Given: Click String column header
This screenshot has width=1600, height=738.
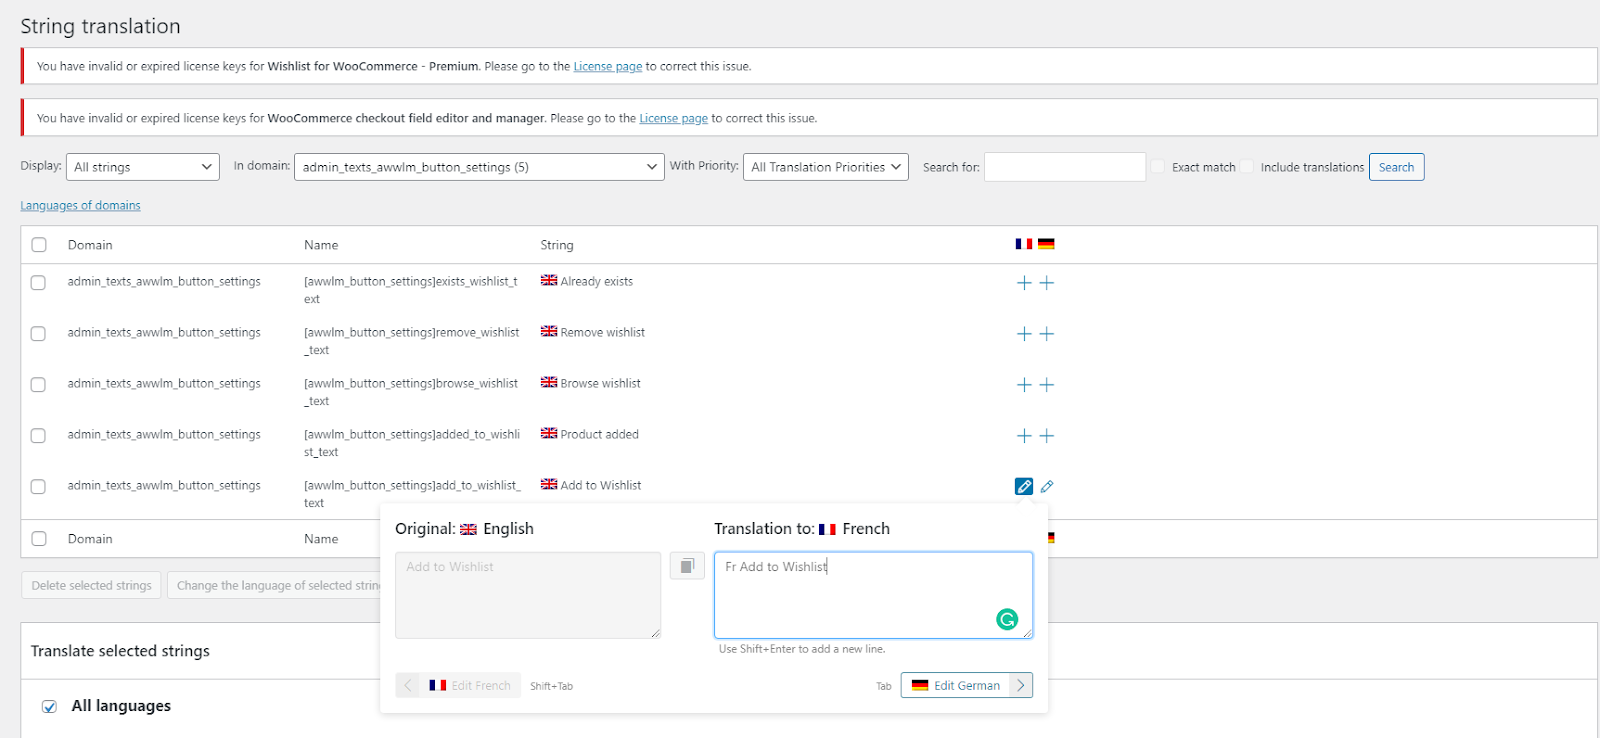Looking at the screenshot, I should click(x=557, y=245).
